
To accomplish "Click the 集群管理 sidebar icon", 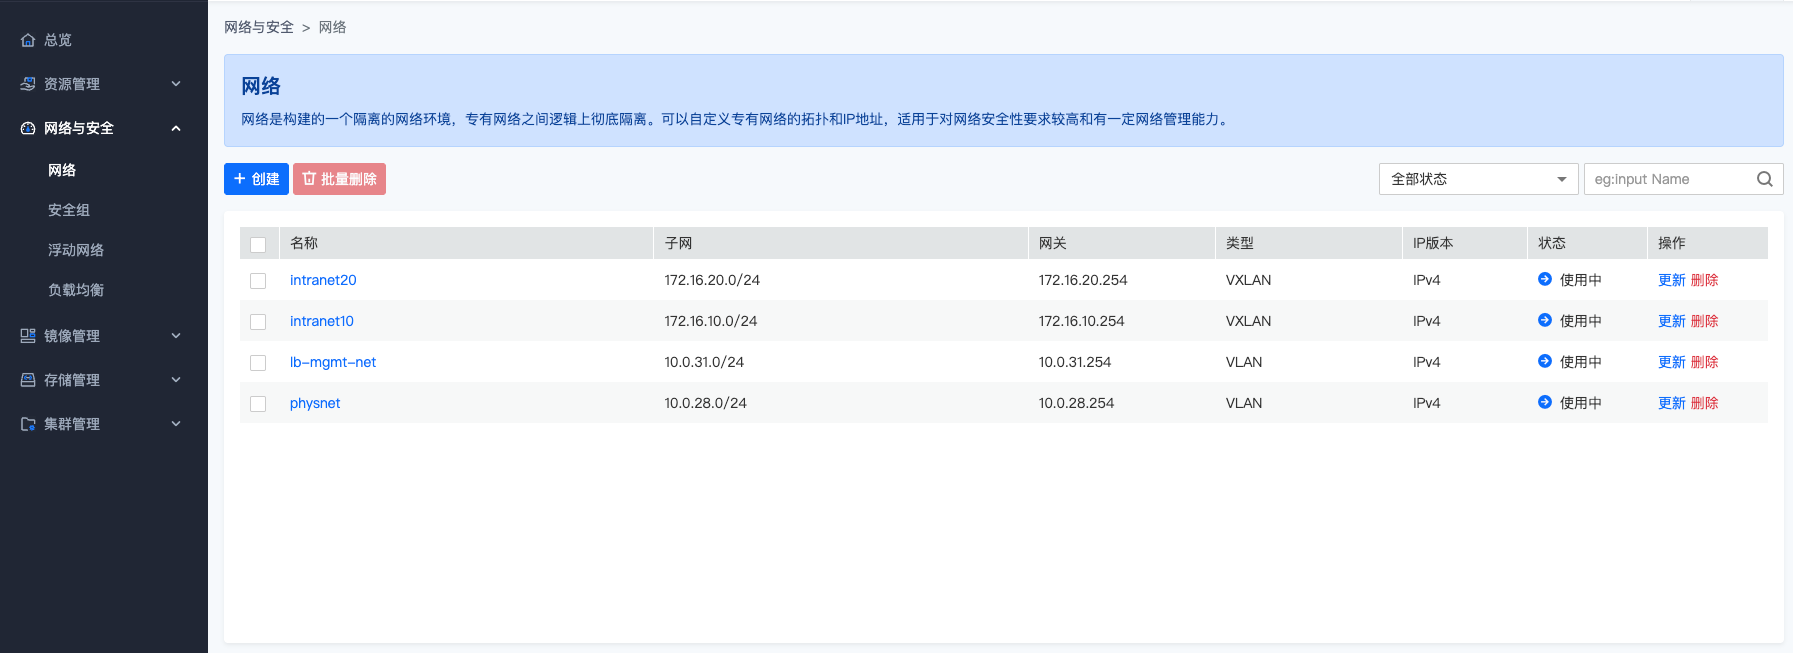I will [x=28, y=424].
